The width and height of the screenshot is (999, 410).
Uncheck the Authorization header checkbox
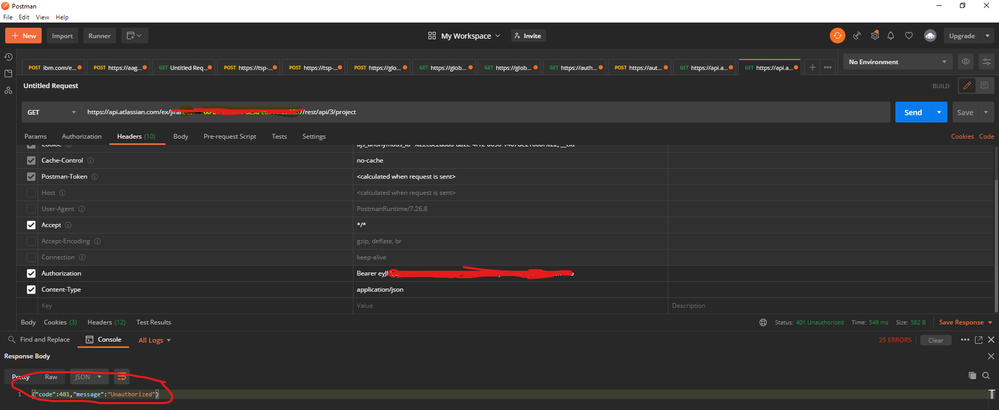[31, 273]
